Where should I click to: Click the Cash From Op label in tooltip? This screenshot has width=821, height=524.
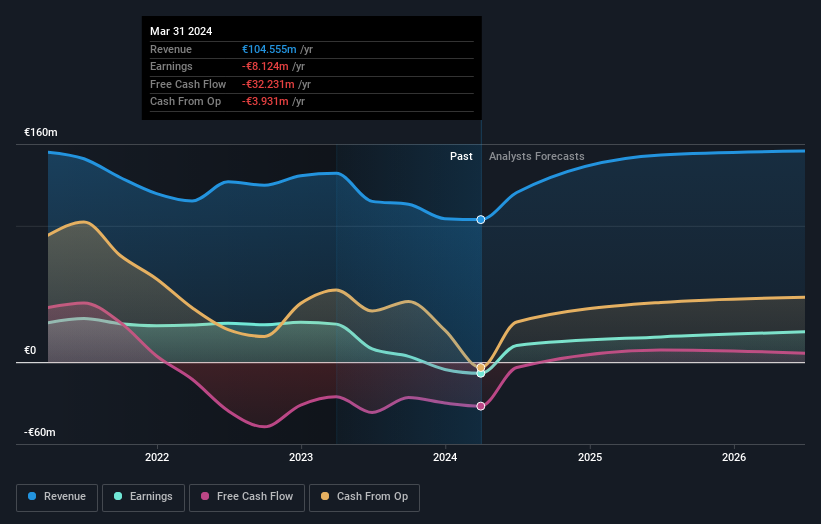click(186, 102)
